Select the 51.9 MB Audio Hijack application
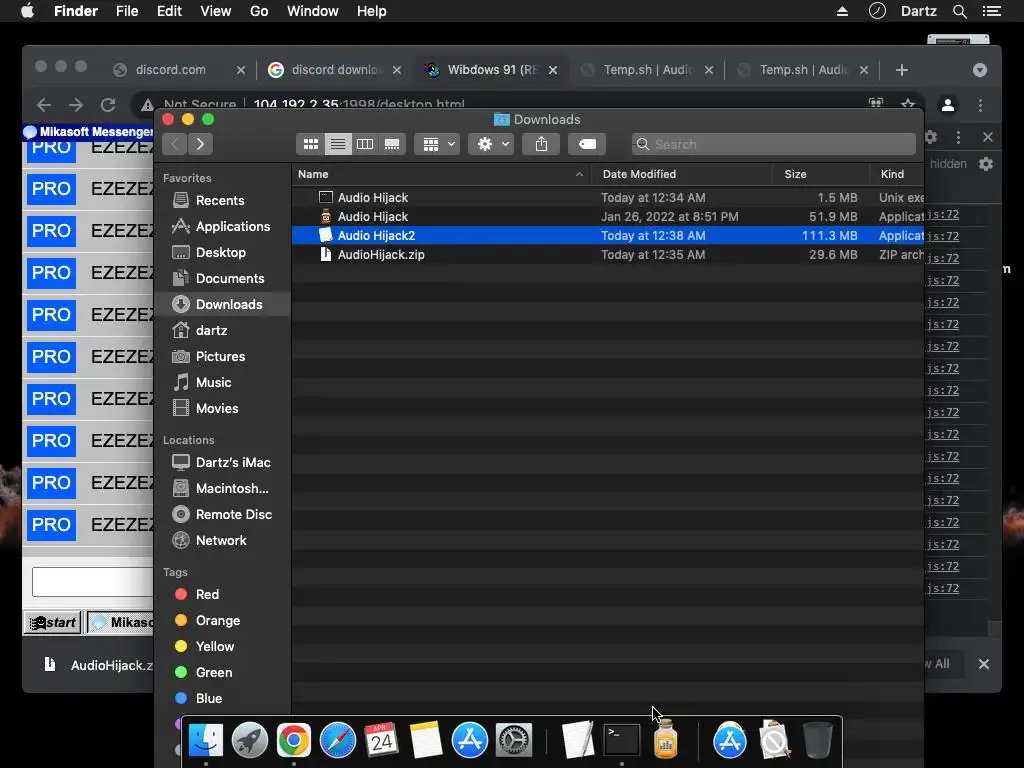 coord(607,216)
